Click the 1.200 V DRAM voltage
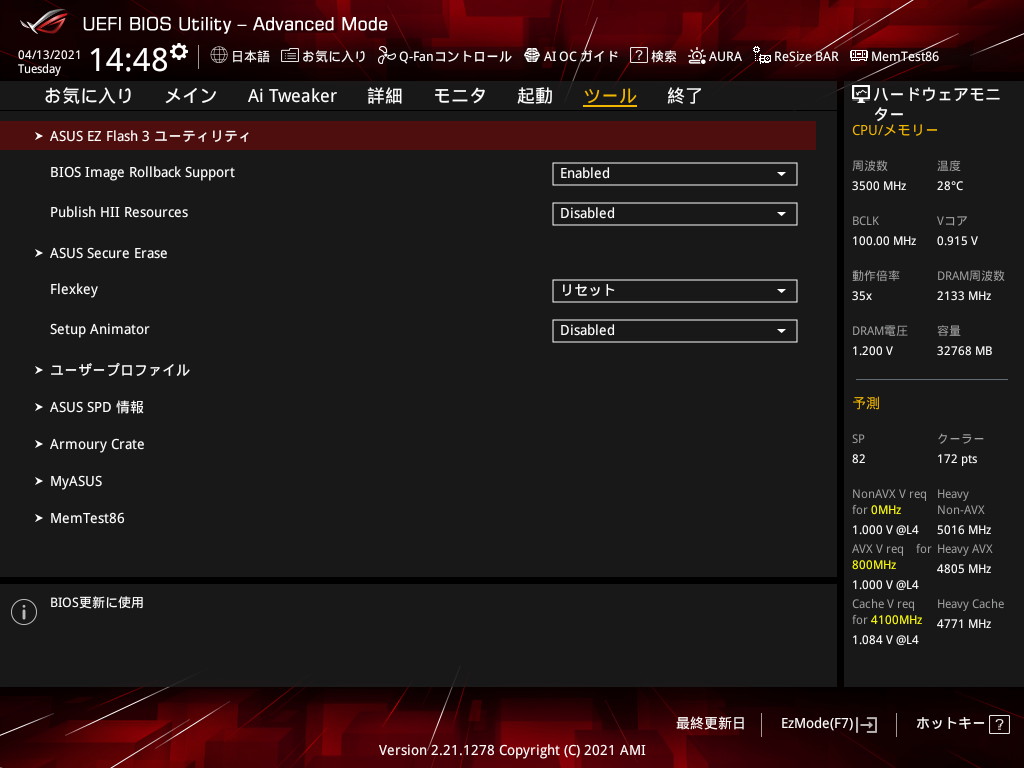The width and height of the screenshot is (1024, 768). pyautogui.click(x=872, y=351)
